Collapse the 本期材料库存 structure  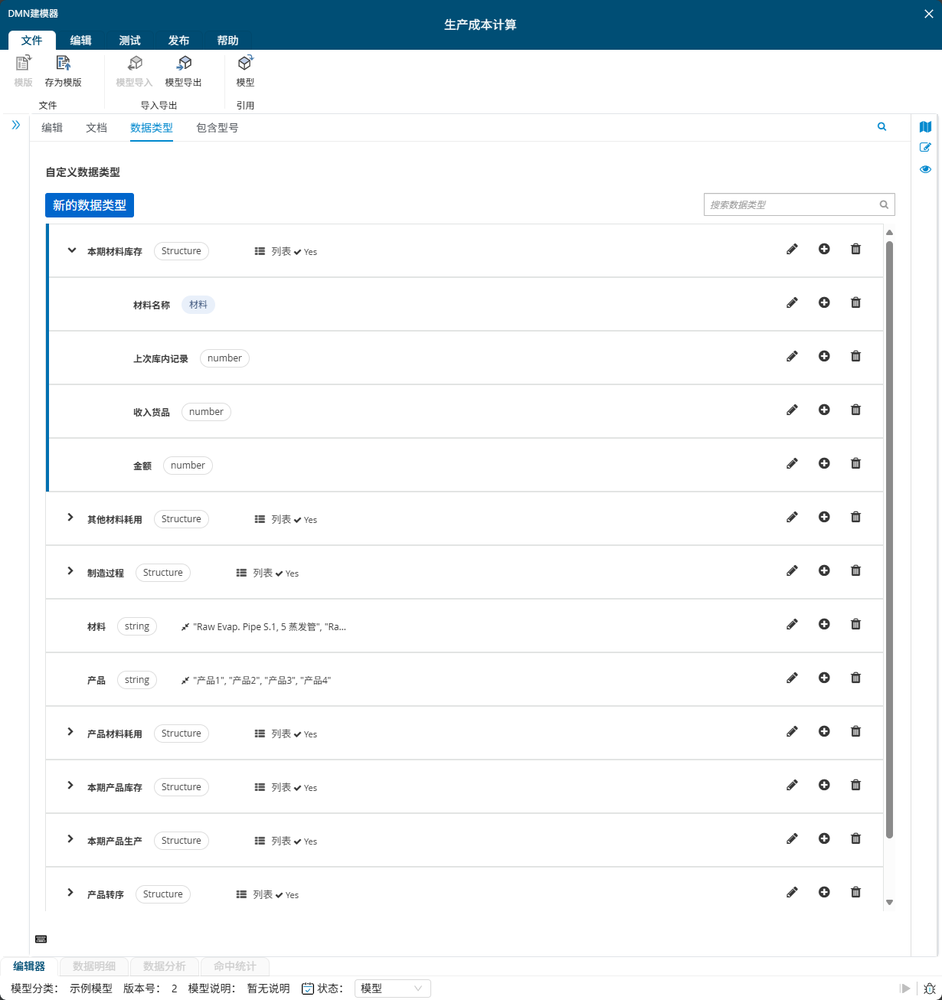click(x=71, y=250)
